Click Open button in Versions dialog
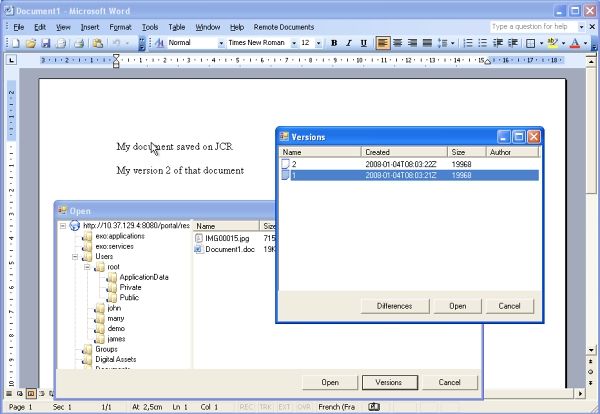Image resolution: width=600 pixels, height=414 pixels. click(458, 306)
